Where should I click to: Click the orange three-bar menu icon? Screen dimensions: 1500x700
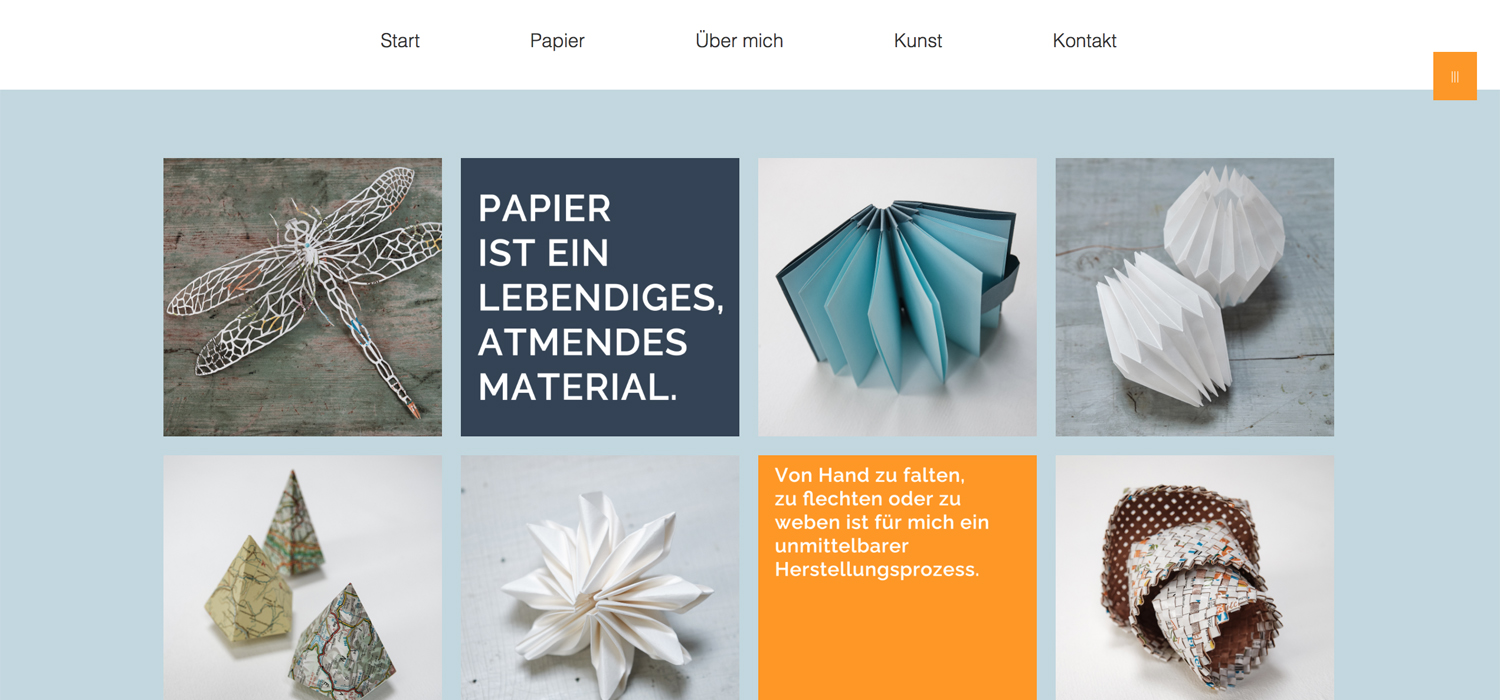pyautogui.click(x=1454, y=76)
